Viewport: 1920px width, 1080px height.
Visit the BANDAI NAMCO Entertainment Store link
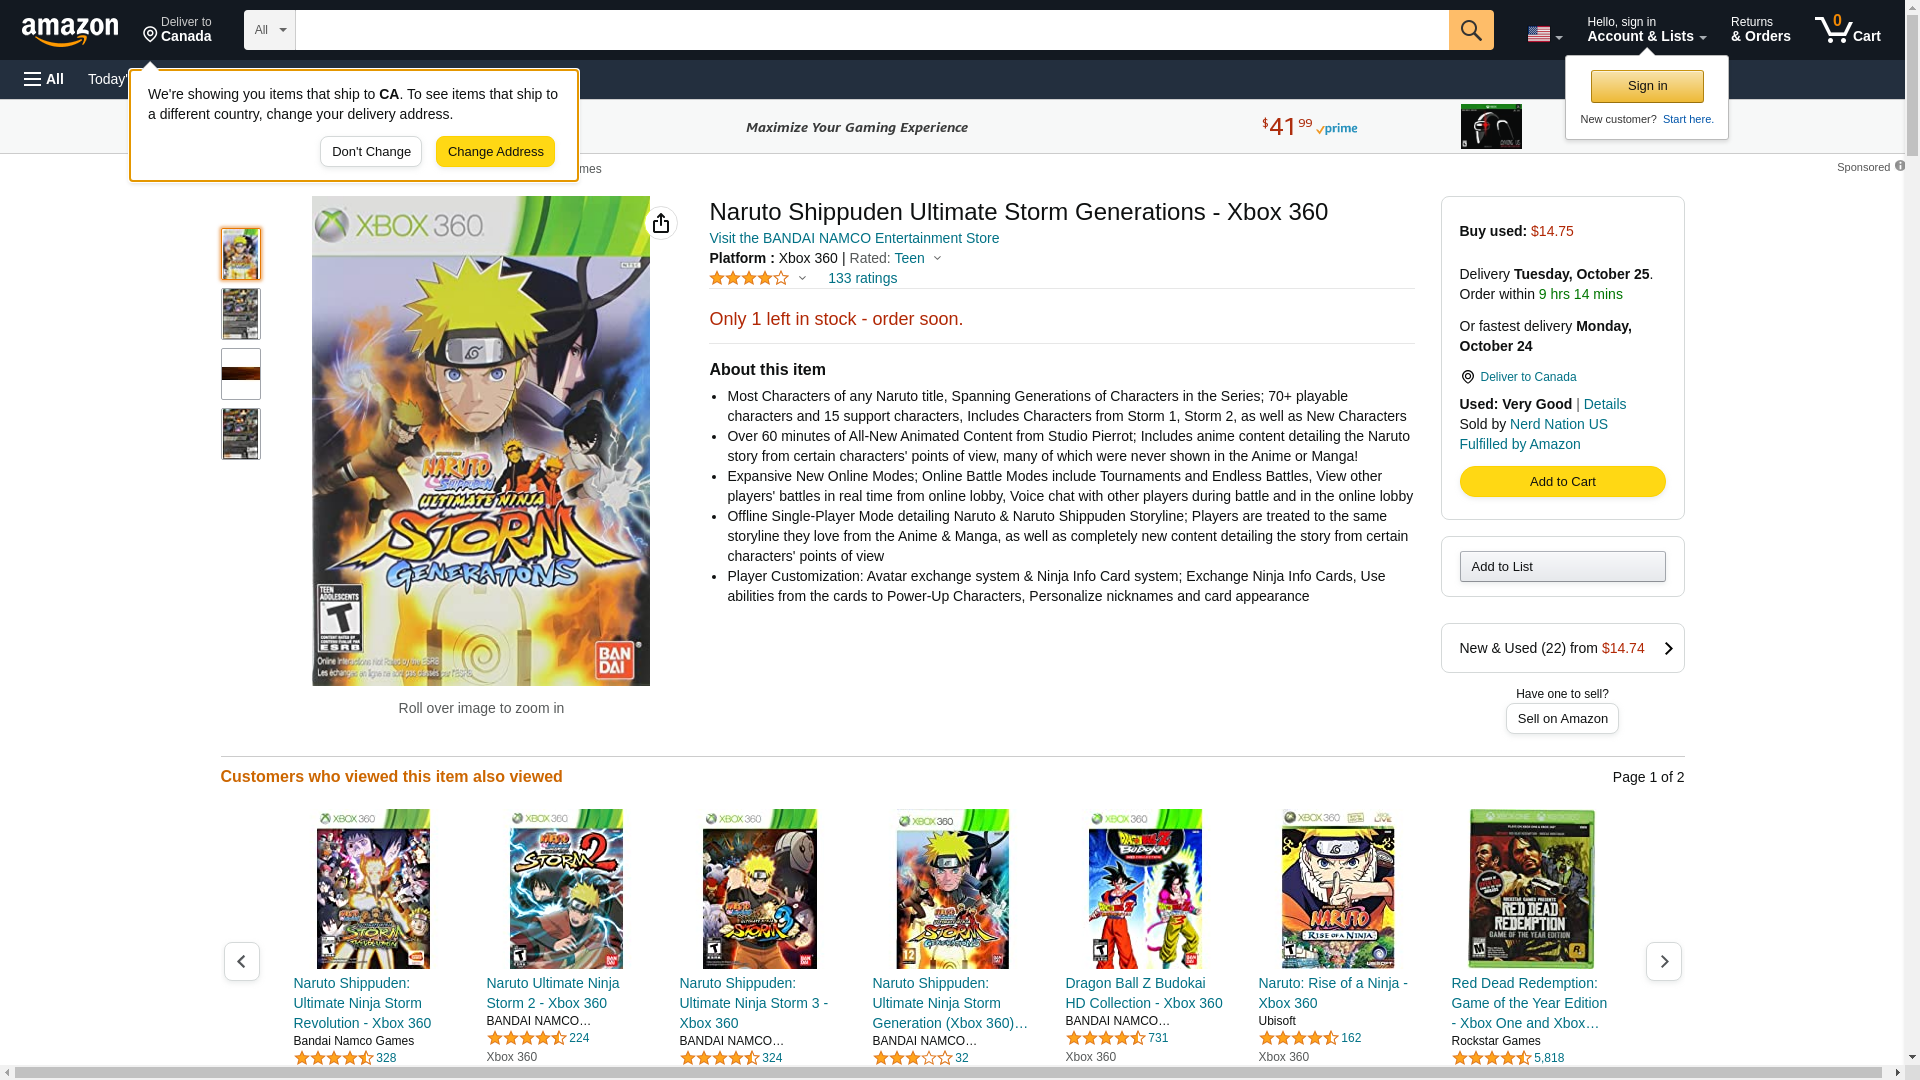pyautogui.click(x=853, y=238)
